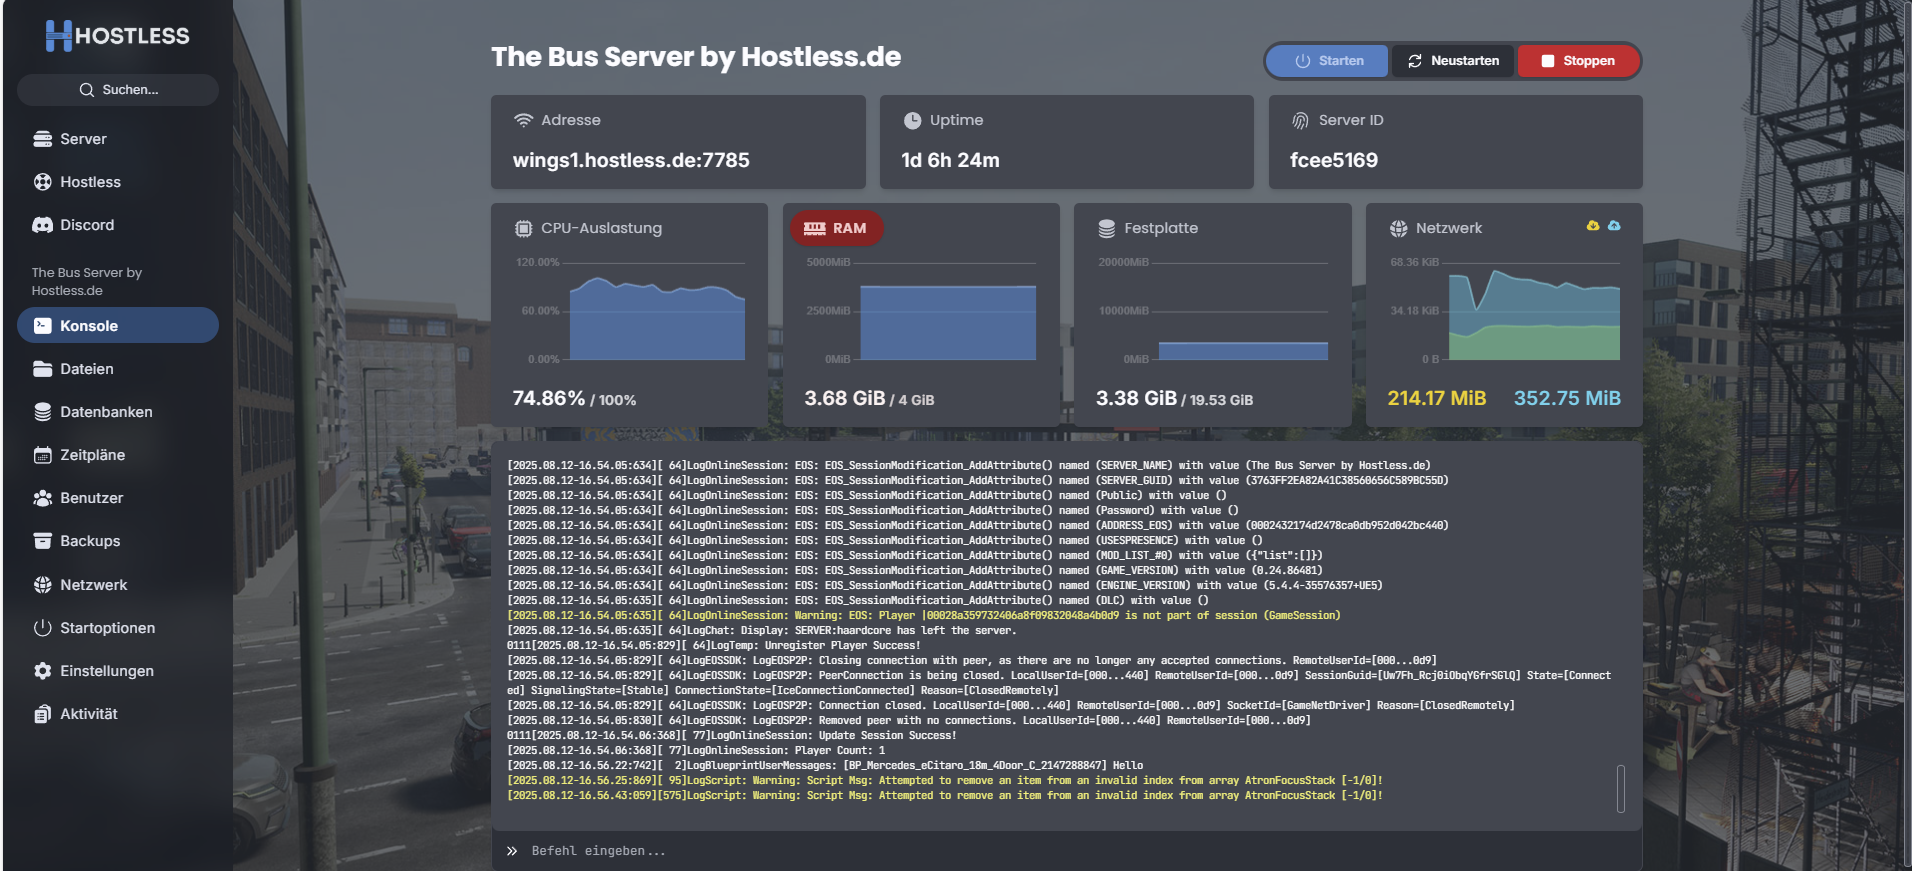Click the fingerprint icon beside Server ID
1912x871 pixels.
point(1300,120)
